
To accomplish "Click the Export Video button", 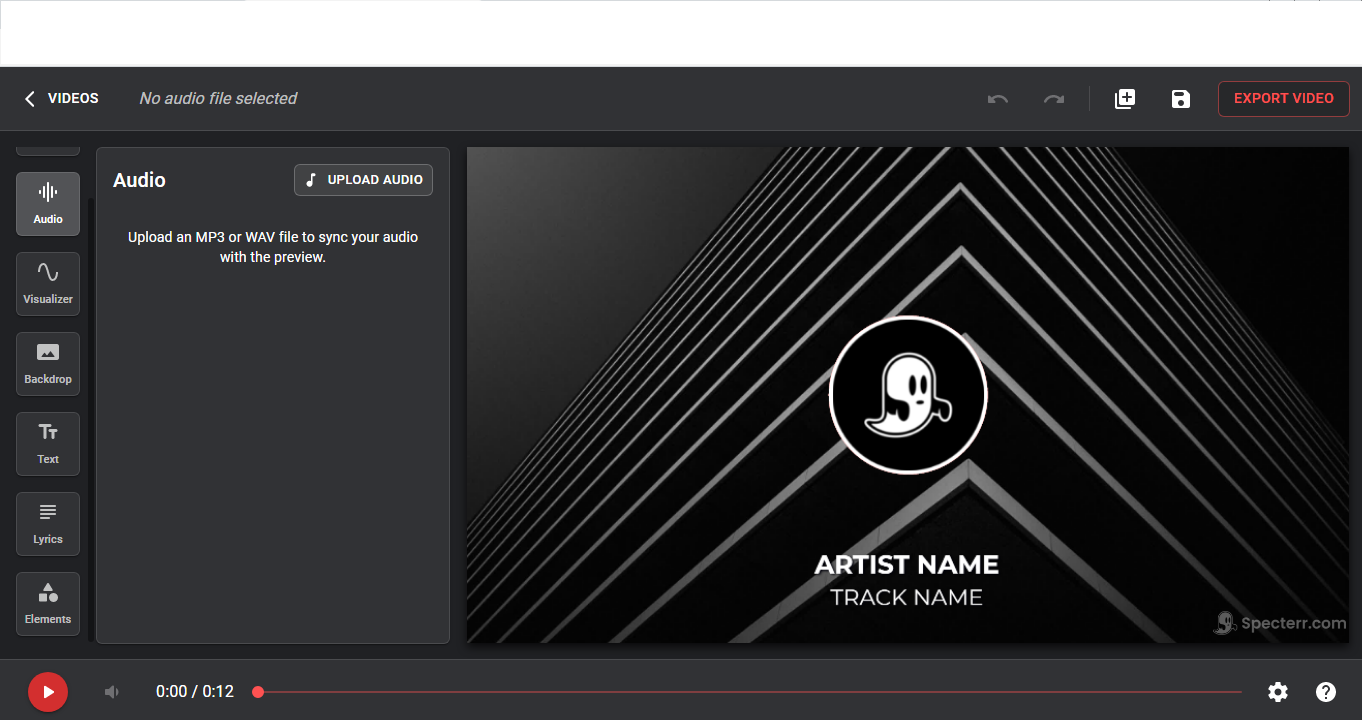I will [x=1284, y=99].
